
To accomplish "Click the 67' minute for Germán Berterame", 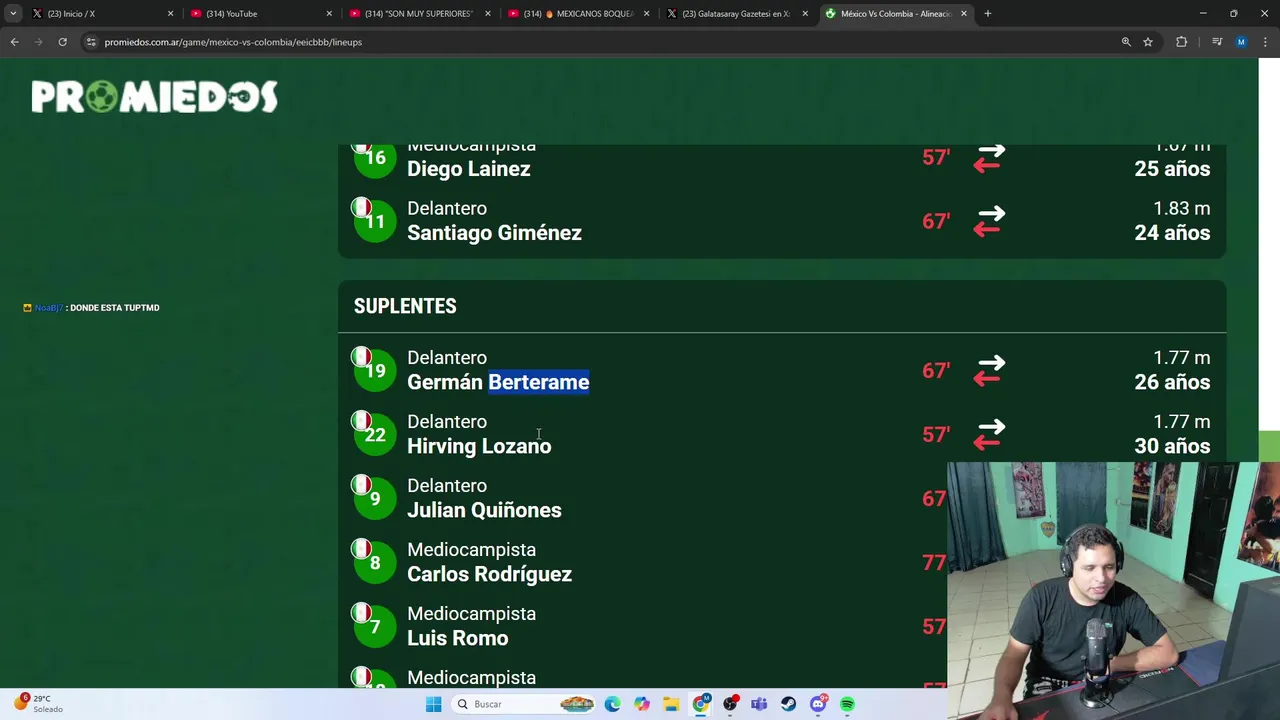I will pyautogui.click(x=936, y=371).
